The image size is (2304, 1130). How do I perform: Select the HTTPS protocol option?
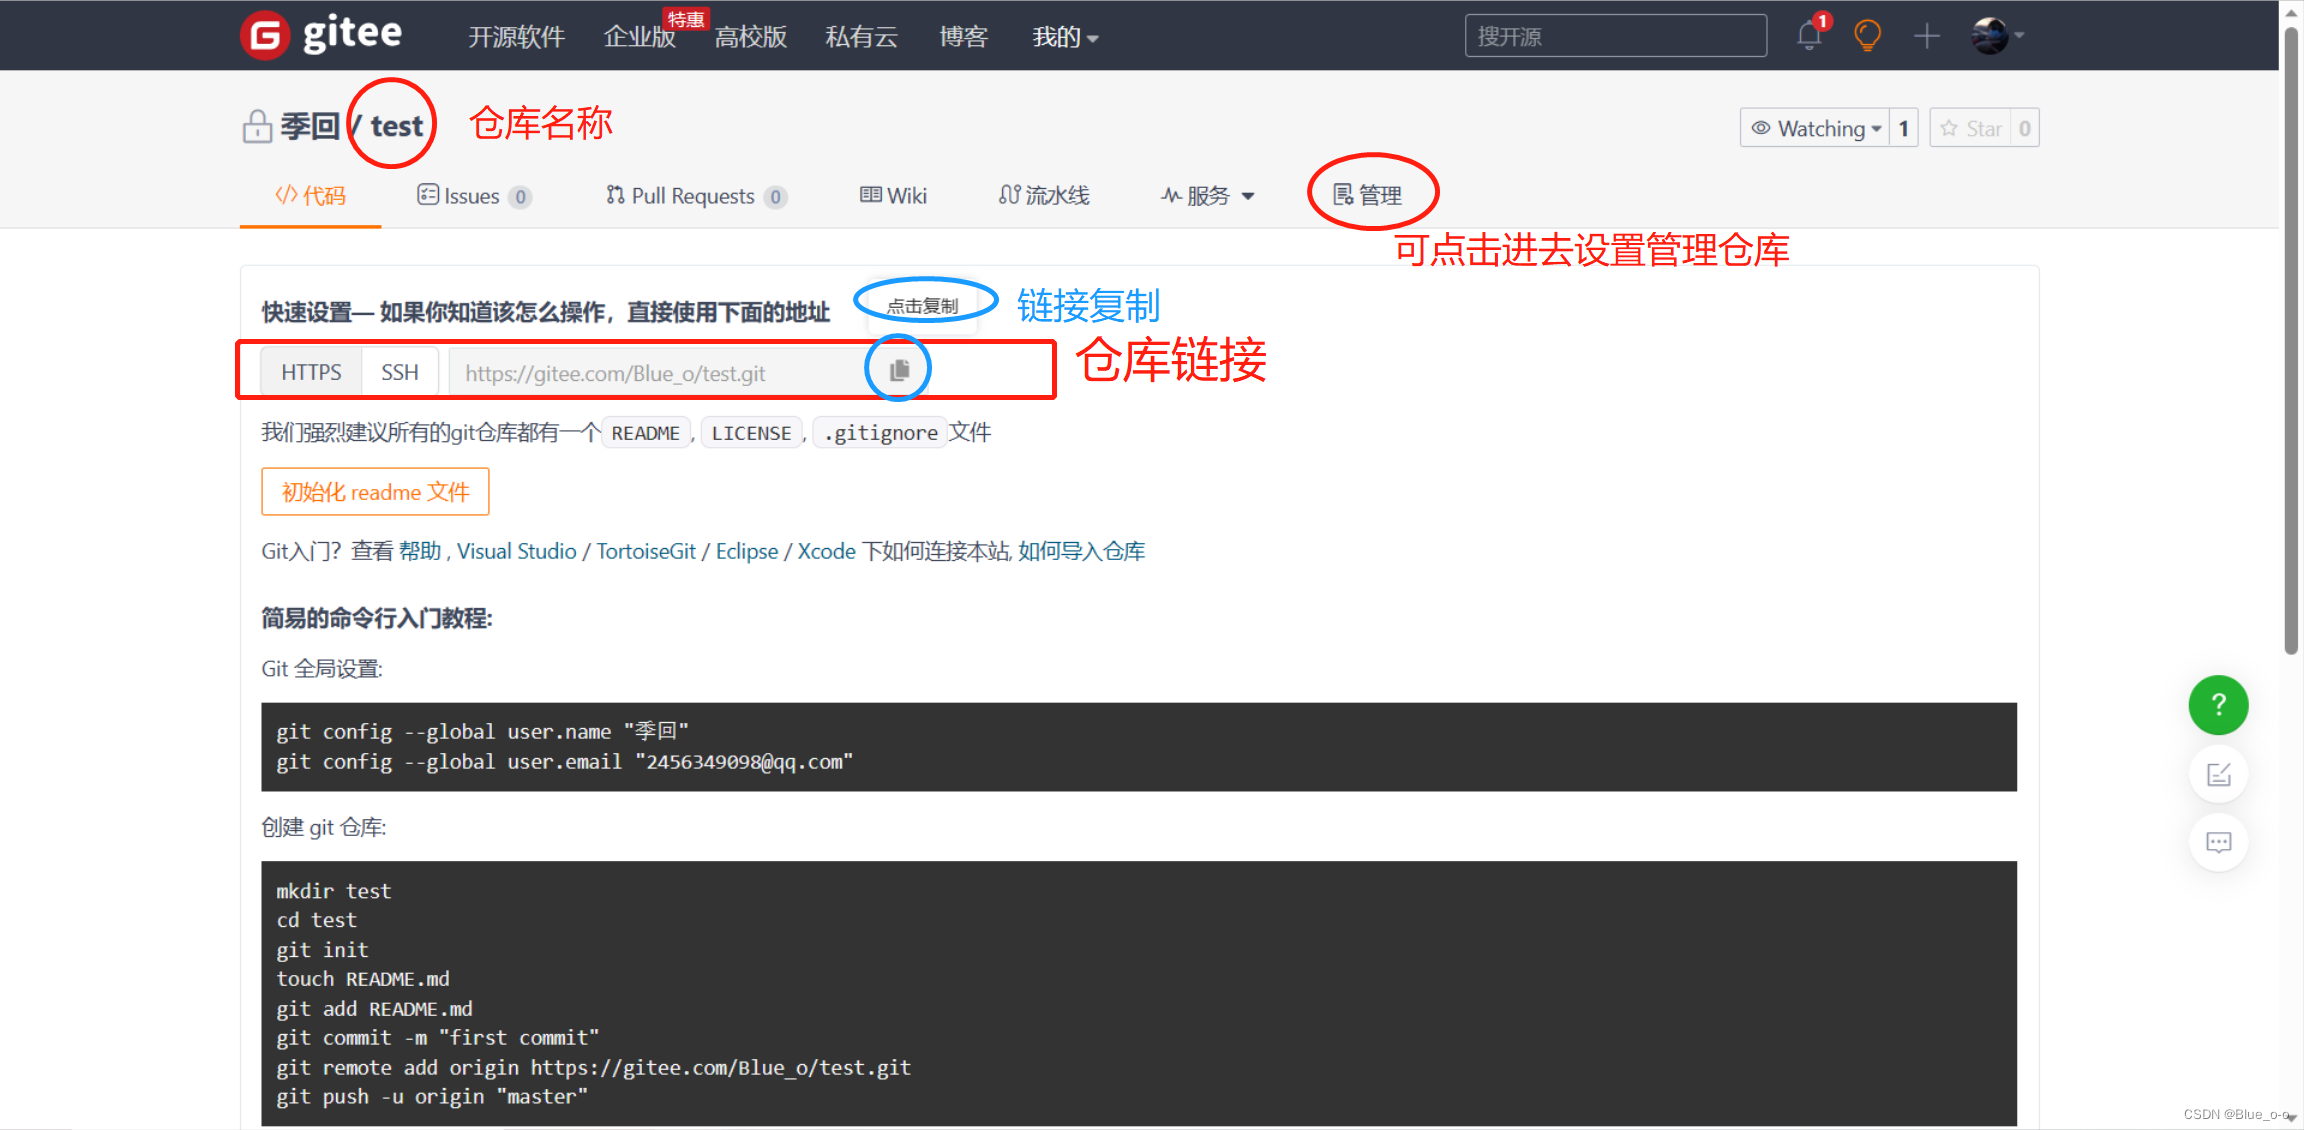pos(310,371)
